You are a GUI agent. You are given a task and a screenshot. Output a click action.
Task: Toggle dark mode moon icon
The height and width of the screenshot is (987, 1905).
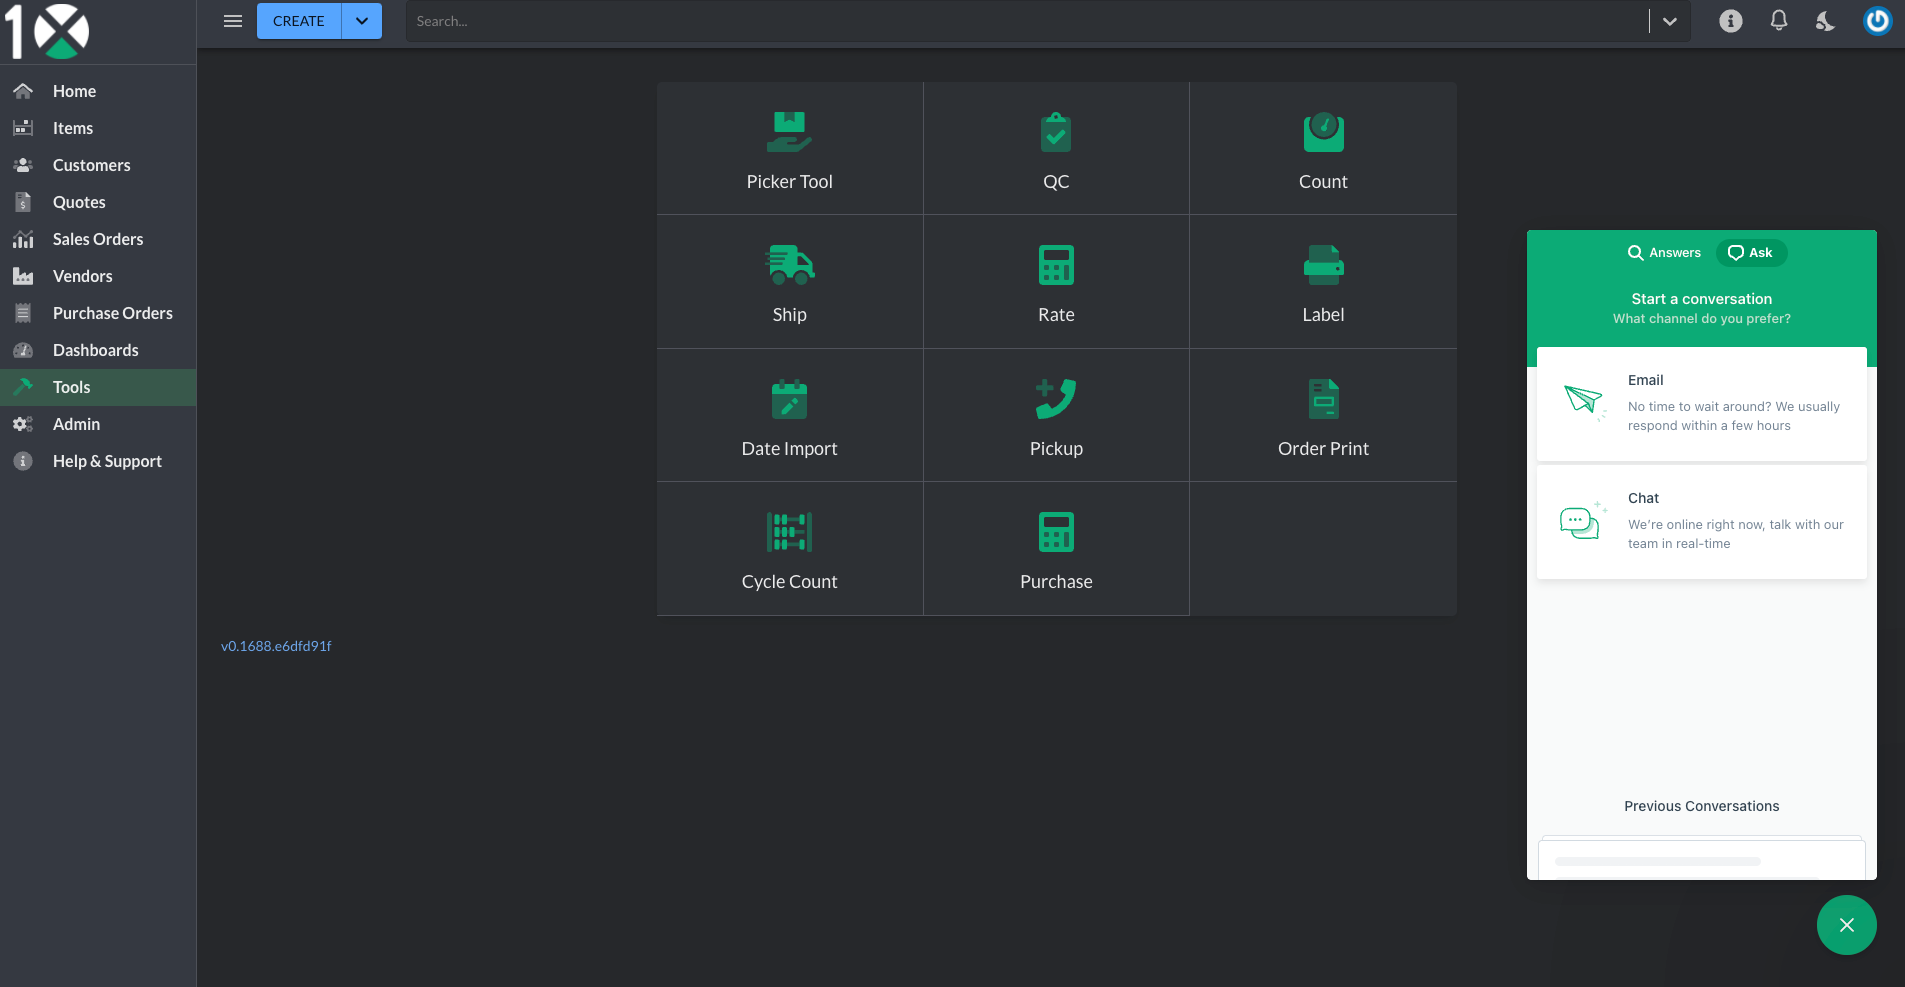click(x=1825, y=21)
